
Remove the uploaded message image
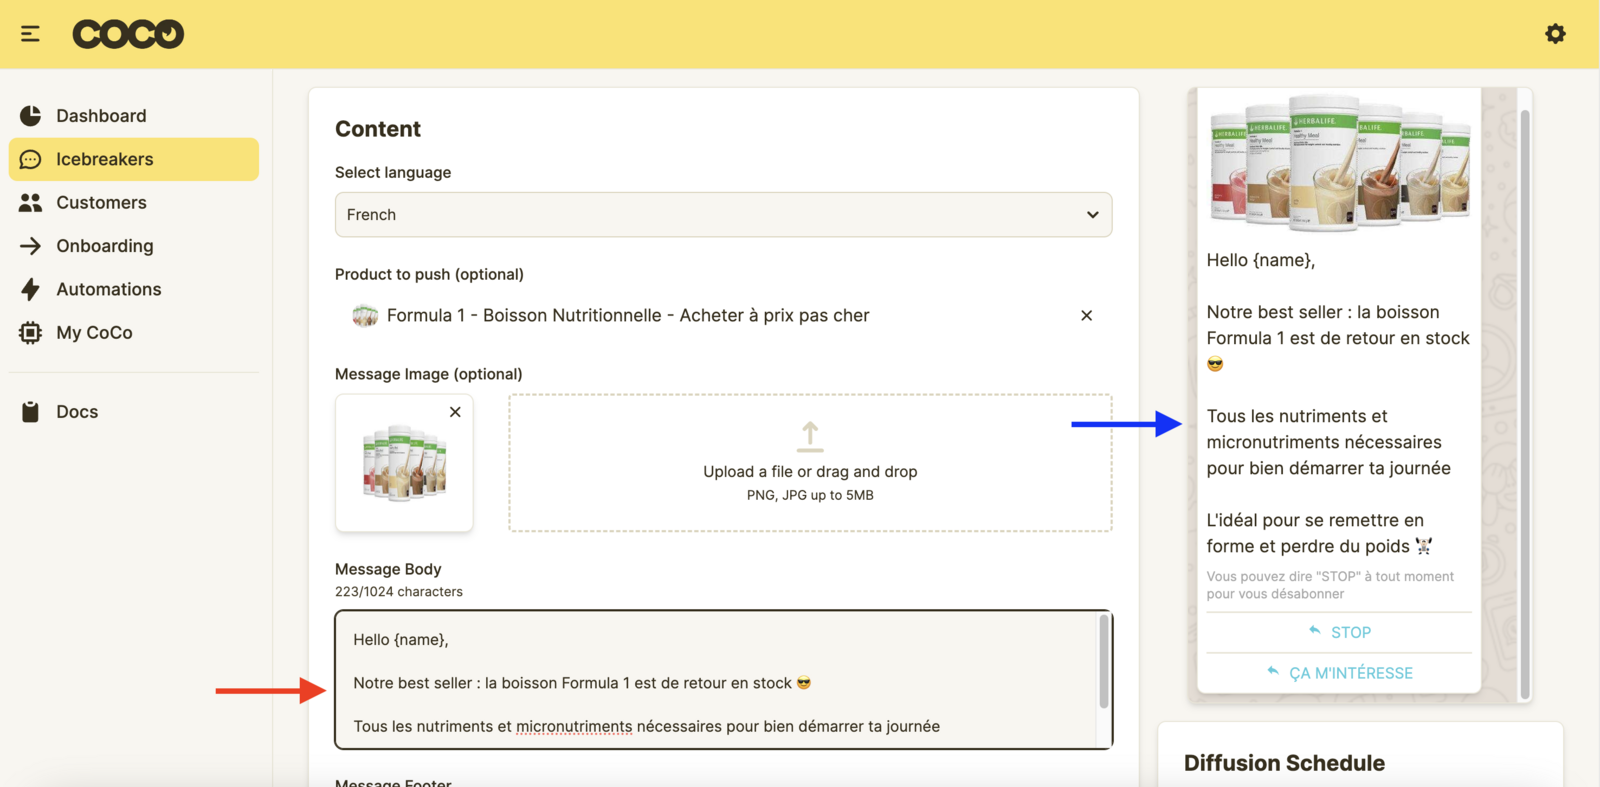[x=455, y=412]
